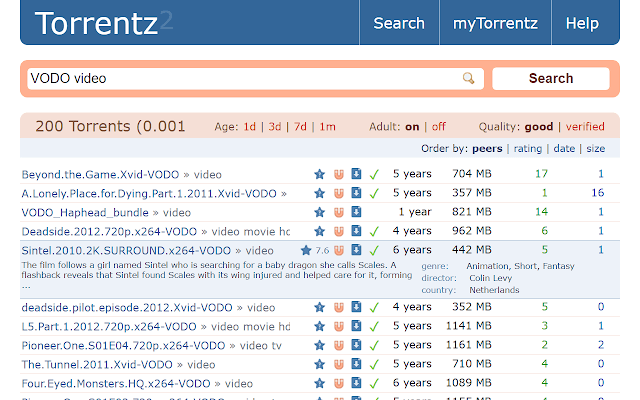Order results by size
The image size is (640, 400).
596,149
